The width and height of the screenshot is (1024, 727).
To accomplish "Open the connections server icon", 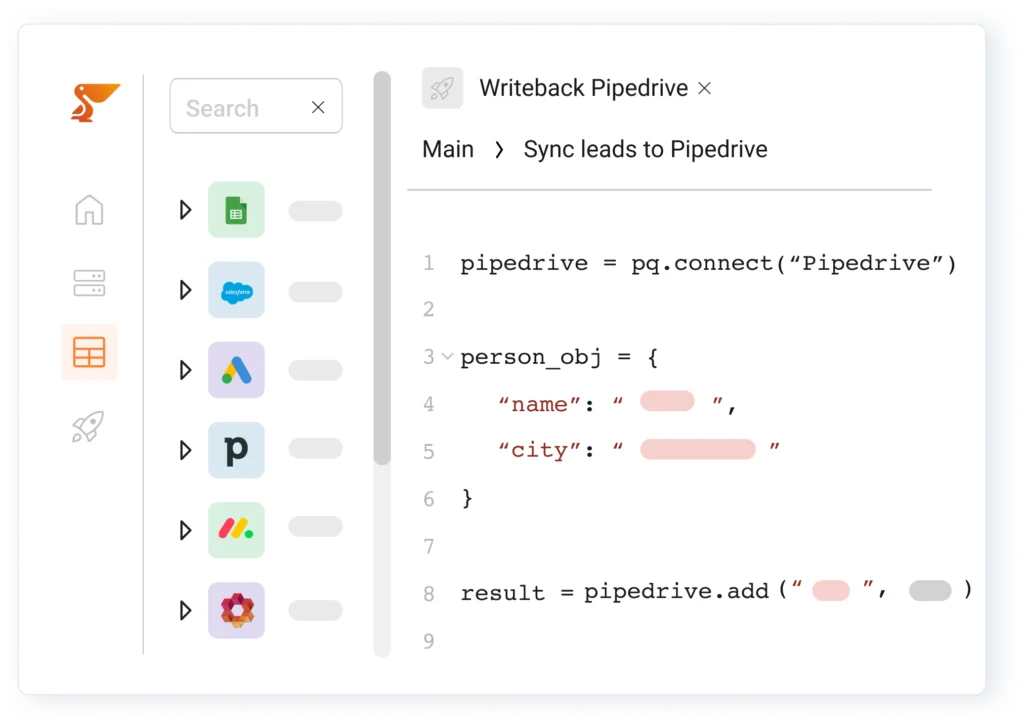I will (89, 283).
